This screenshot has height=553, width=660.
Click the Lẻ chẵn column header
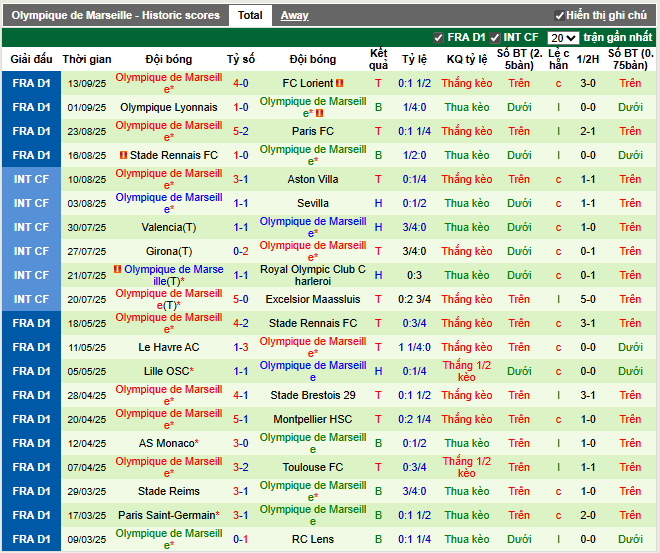[x=559, y=59]
